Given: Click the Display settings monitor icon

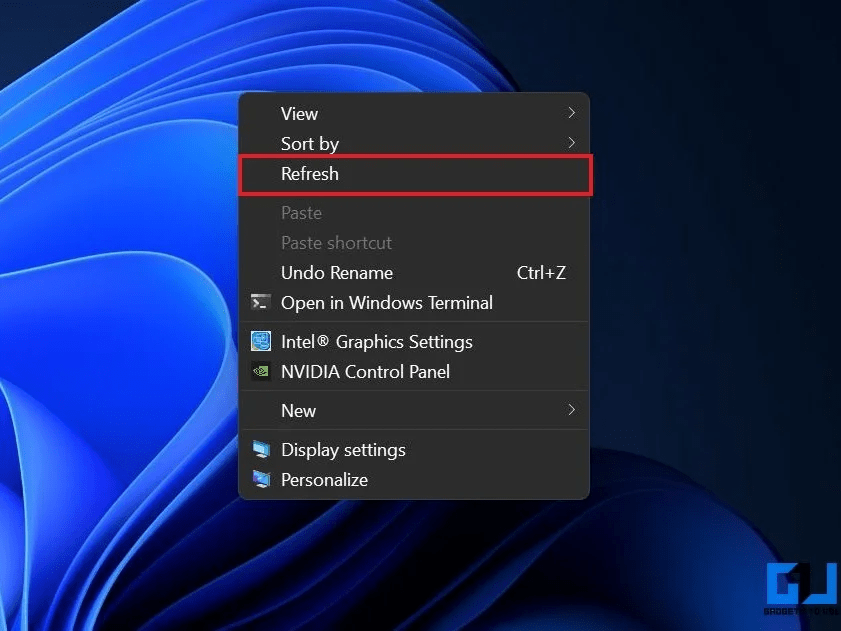Looking at the screenshot, I should pyautogui.click(x=260, y=450).
